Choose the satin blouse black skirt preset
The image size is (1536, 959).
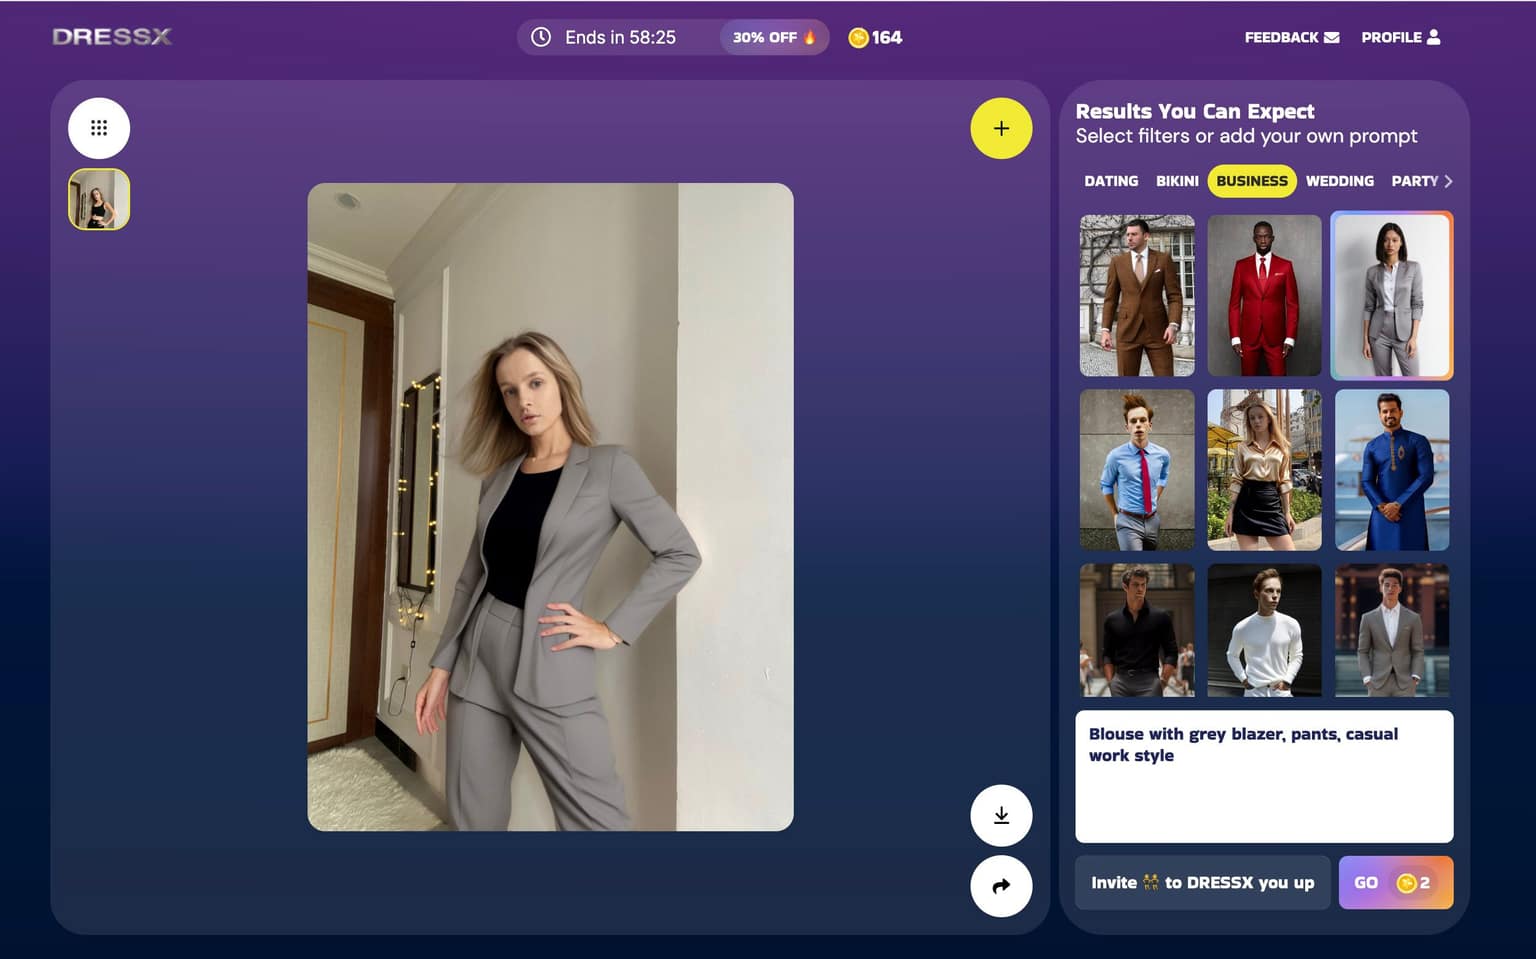(1264, 470)
